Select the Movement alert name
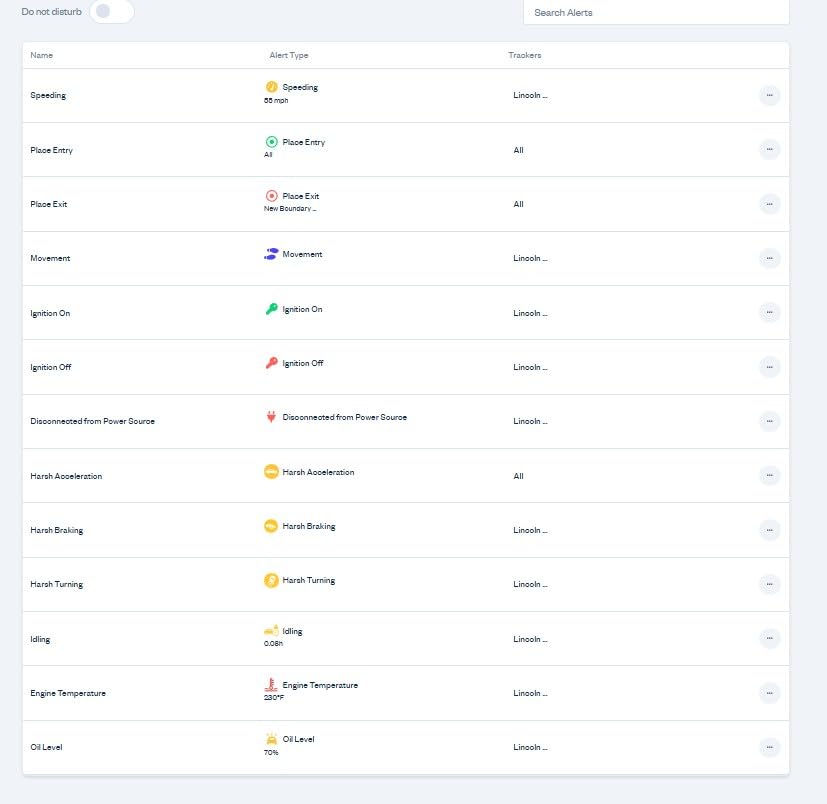Image resolution: width=827 pixels, height=804 pixels. click(x=50, y=259)
